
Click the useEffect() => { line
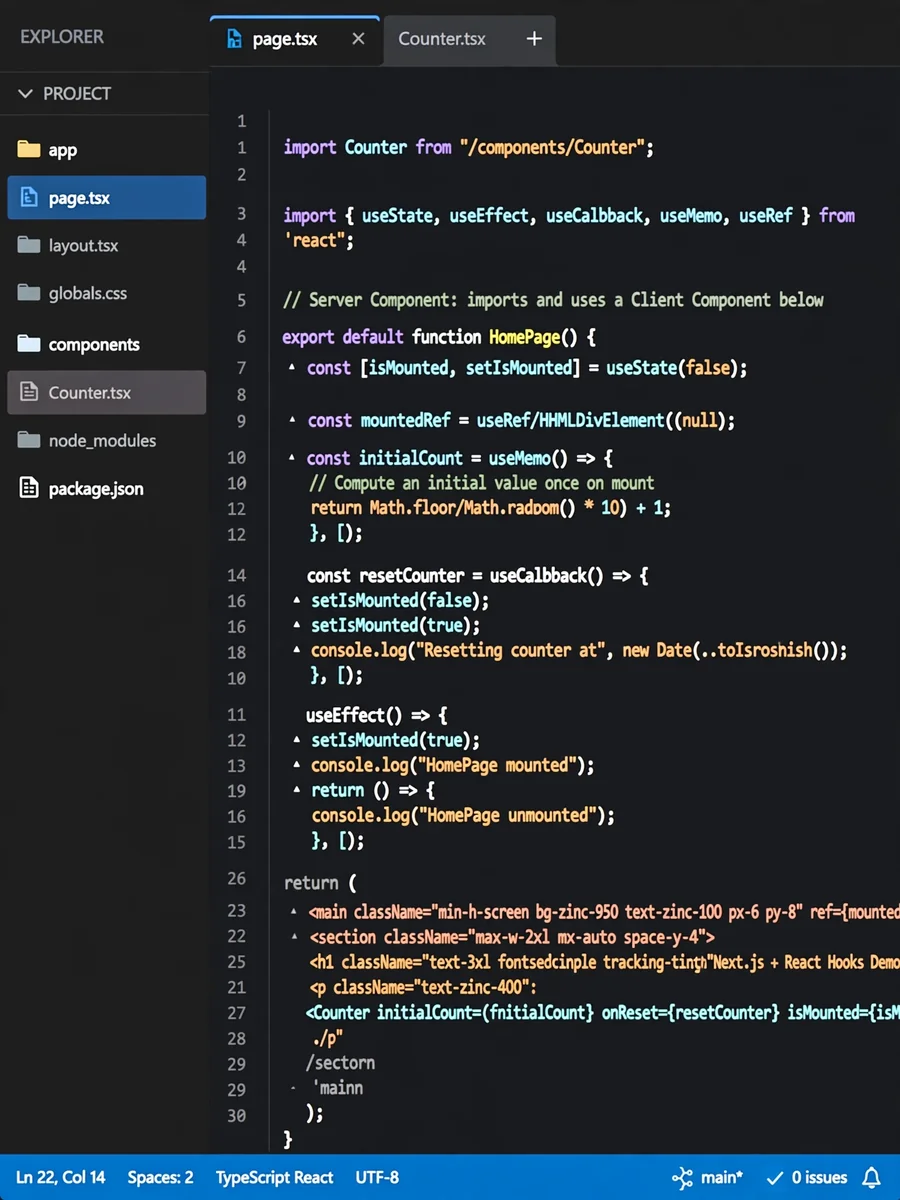pos(376,715)
